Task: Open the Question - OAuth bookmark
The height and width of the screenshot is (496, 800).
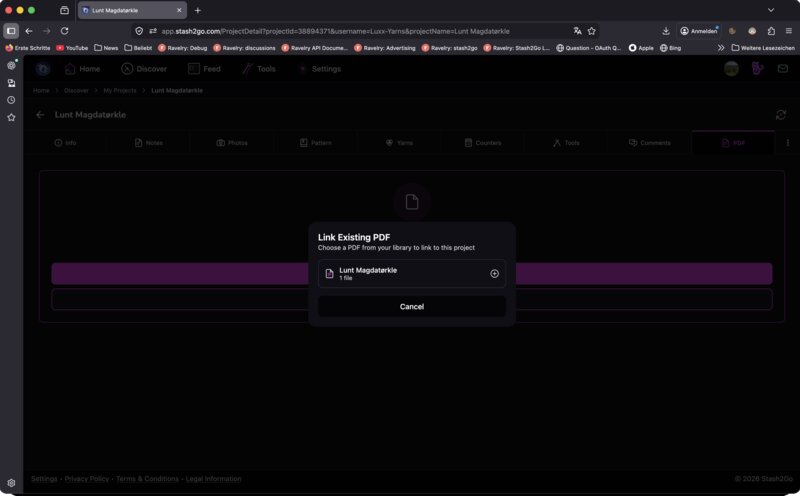Action: 589,48
